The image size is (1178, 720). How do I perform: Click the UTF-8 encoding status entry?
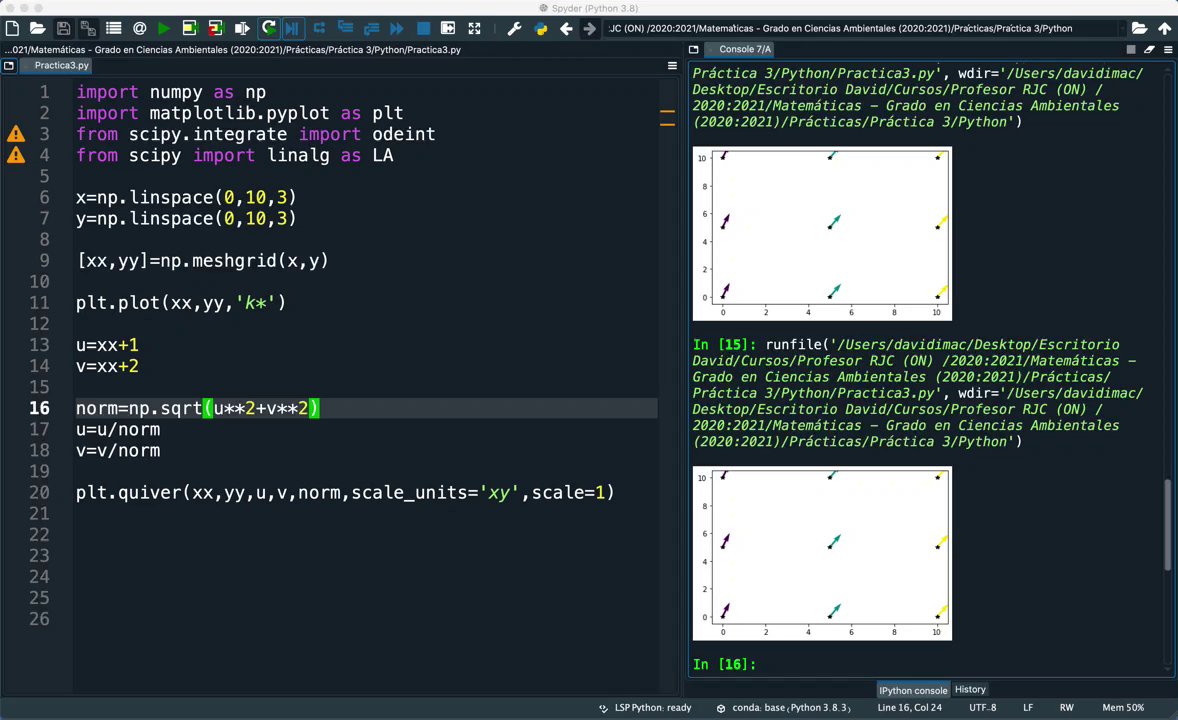pos(982,708)
